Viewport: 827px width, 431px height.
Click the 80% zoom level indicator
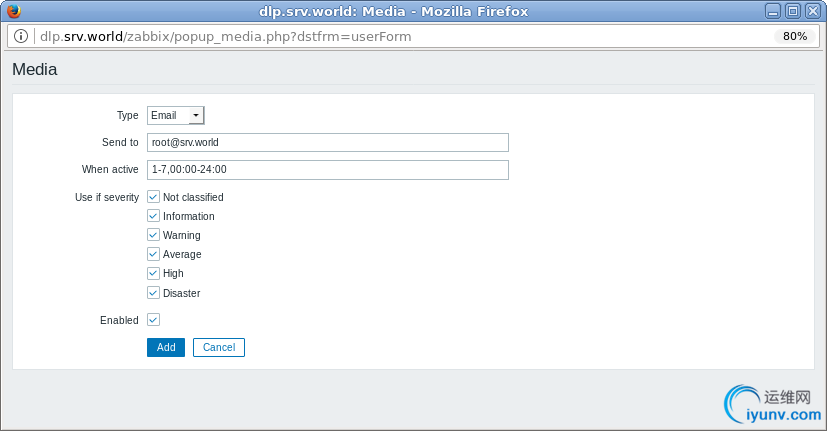[x=795, y=36]
